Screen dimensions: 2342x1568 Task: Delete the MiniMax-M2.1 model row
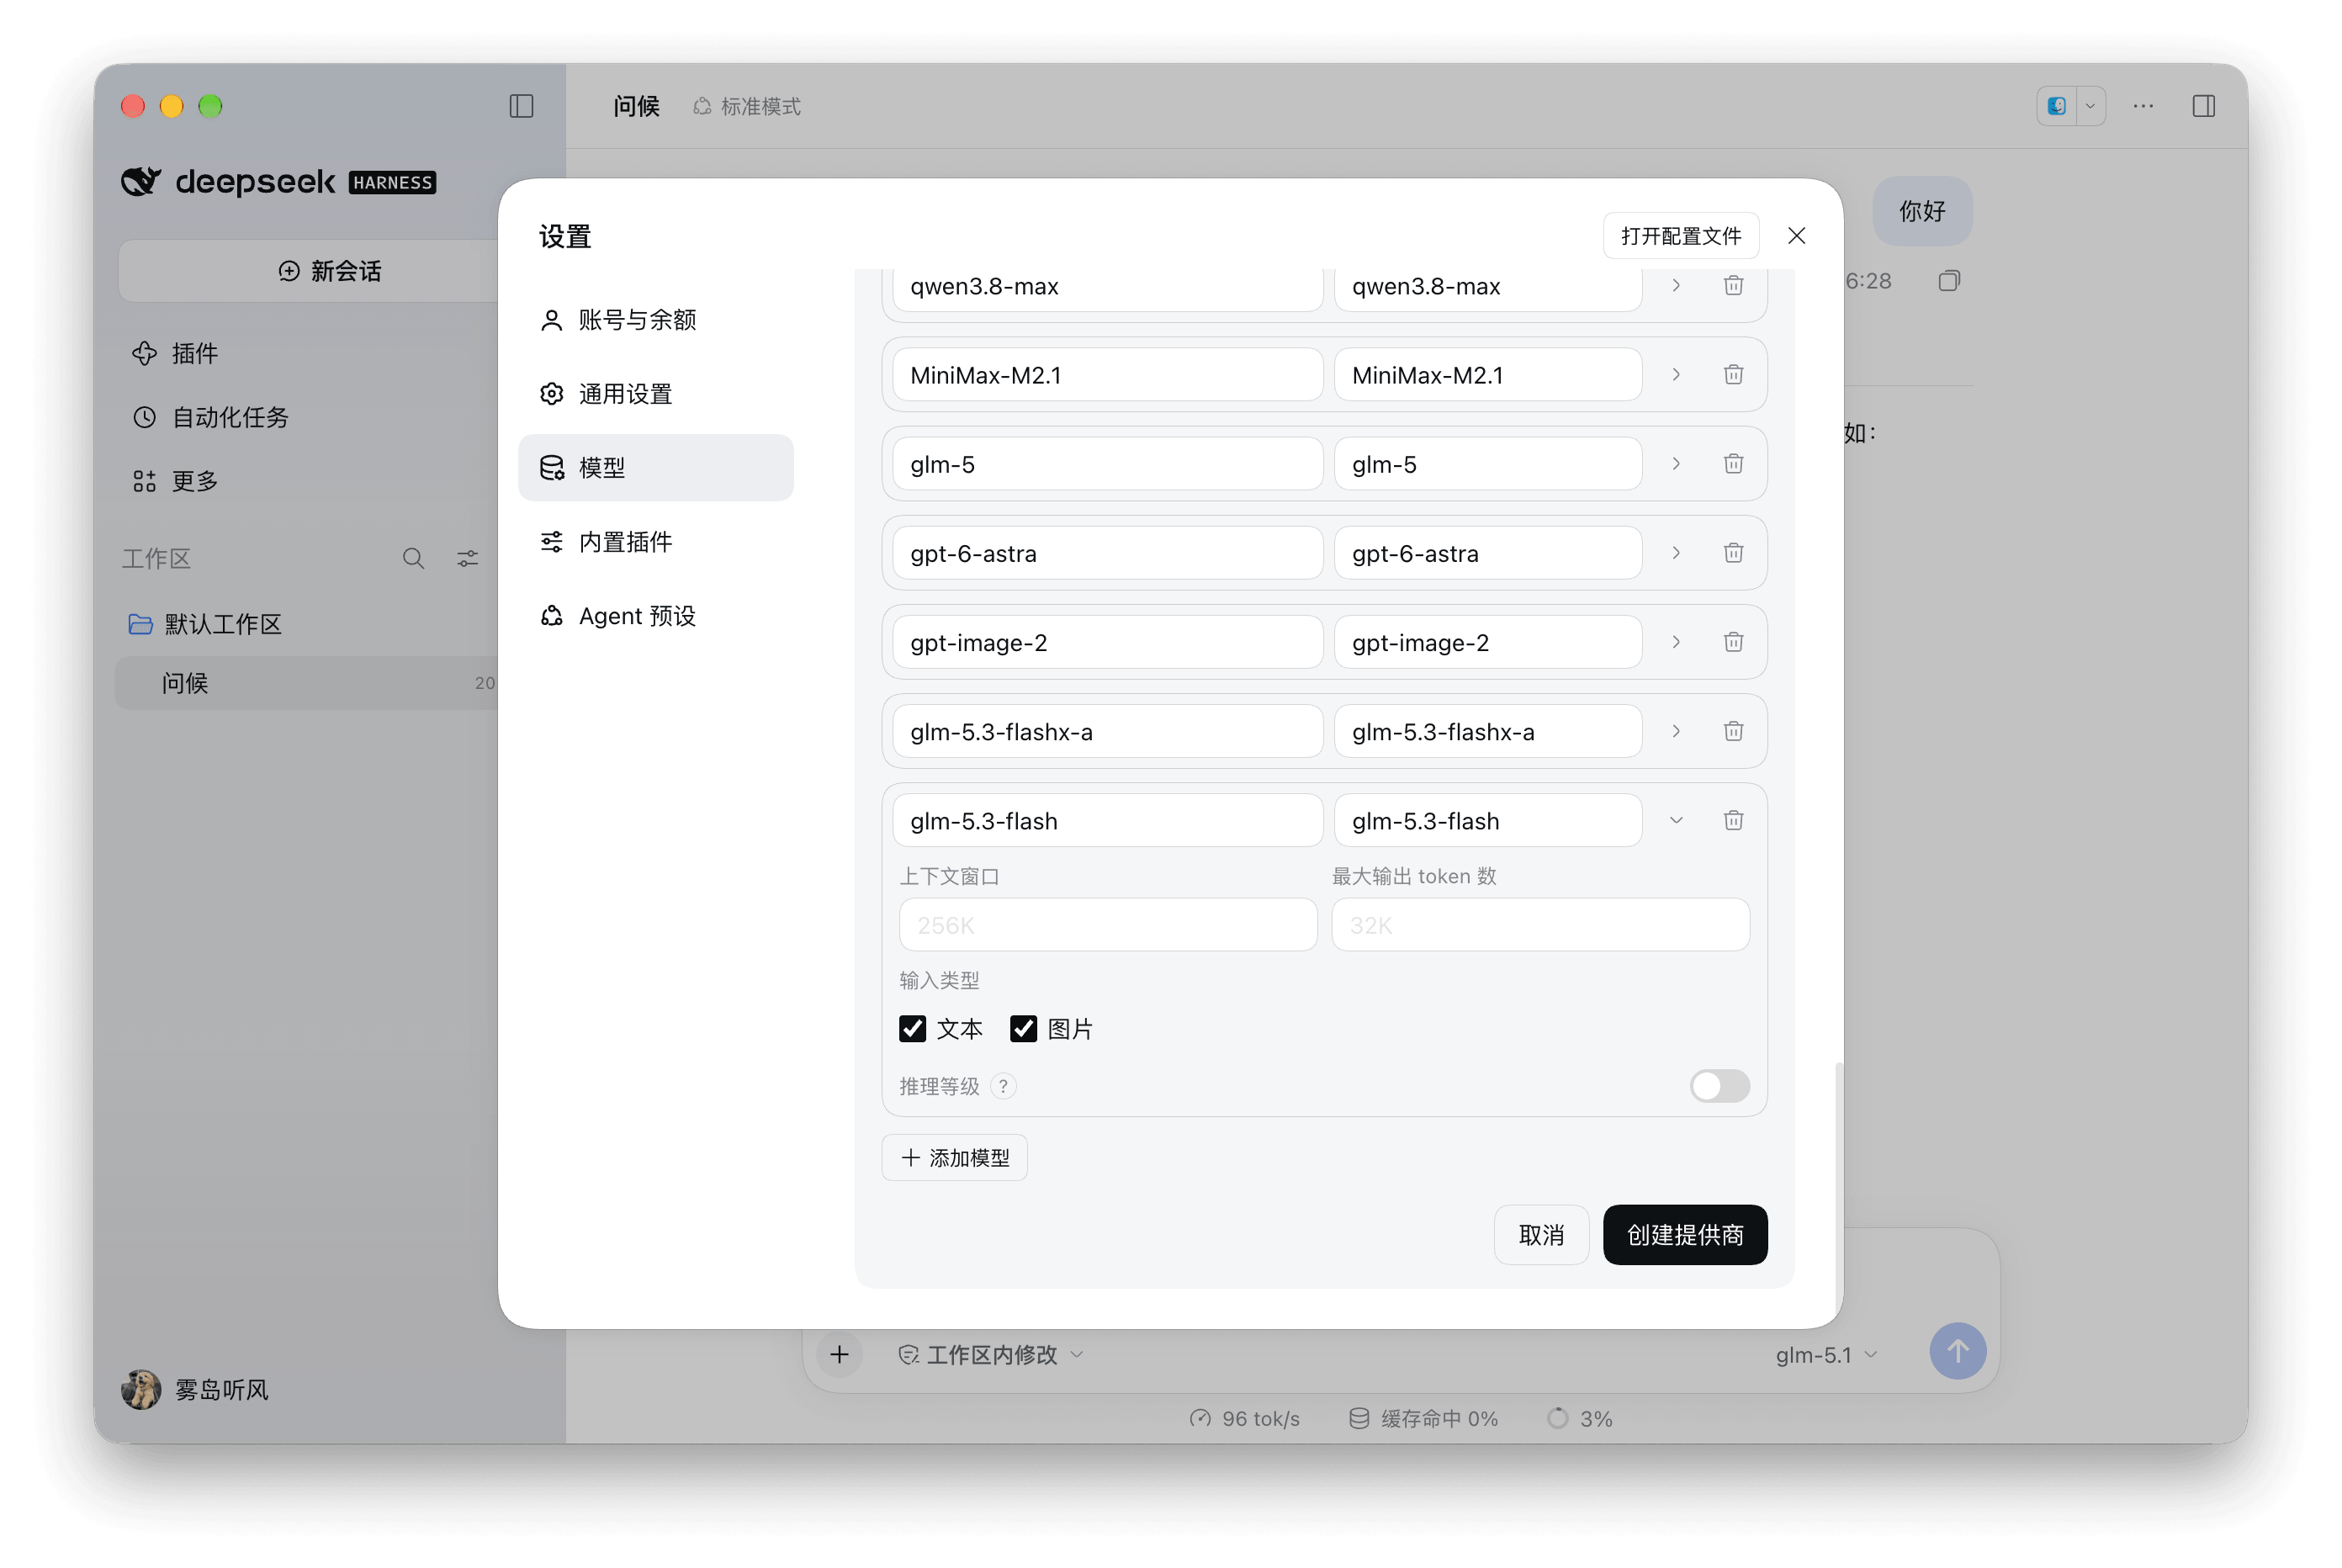coord(1733,374)
